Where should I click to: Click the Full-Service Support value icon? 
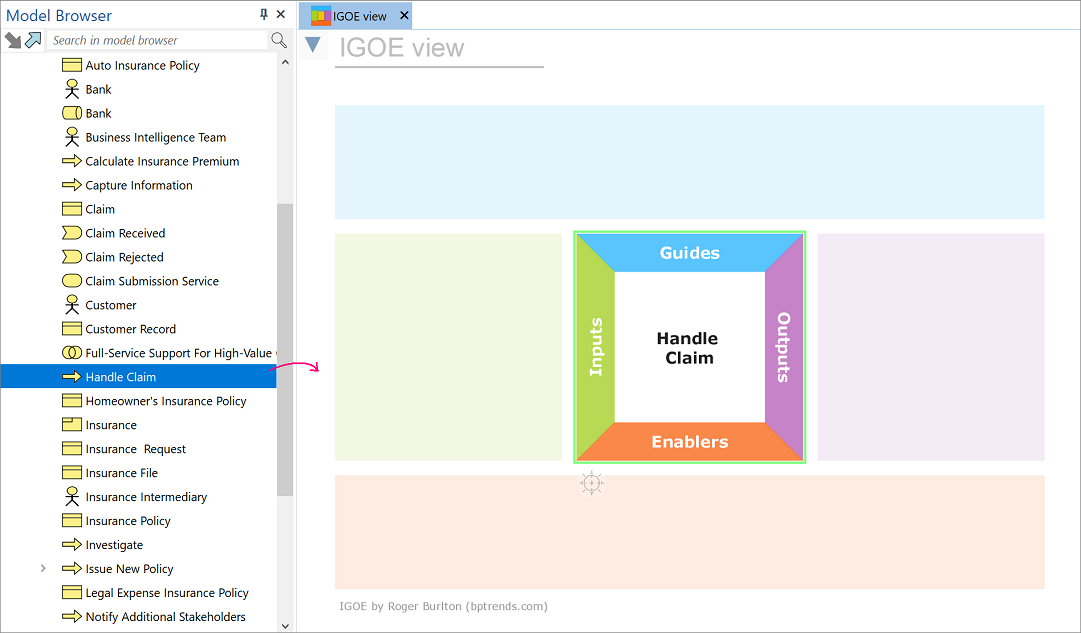click(x=71, y=353)
